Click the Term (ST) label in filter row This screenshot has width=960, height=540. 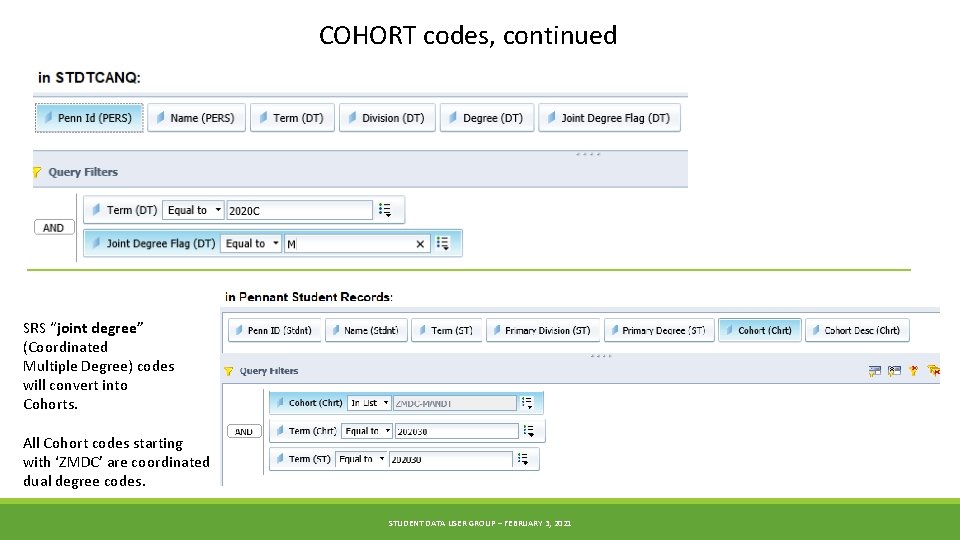click(x=309, y=459)
